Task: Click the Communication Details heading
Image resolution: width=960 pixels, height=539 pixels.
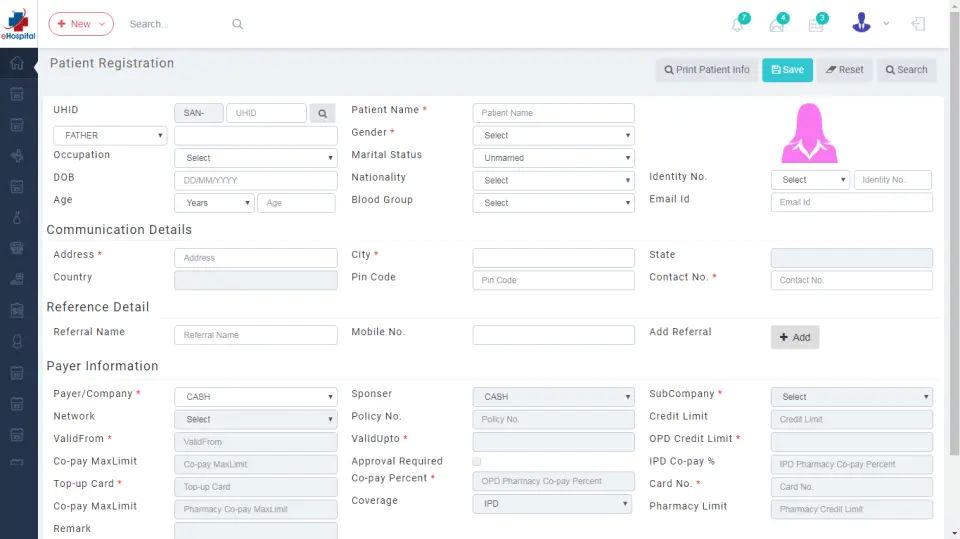Action: [x=119, y=230]
